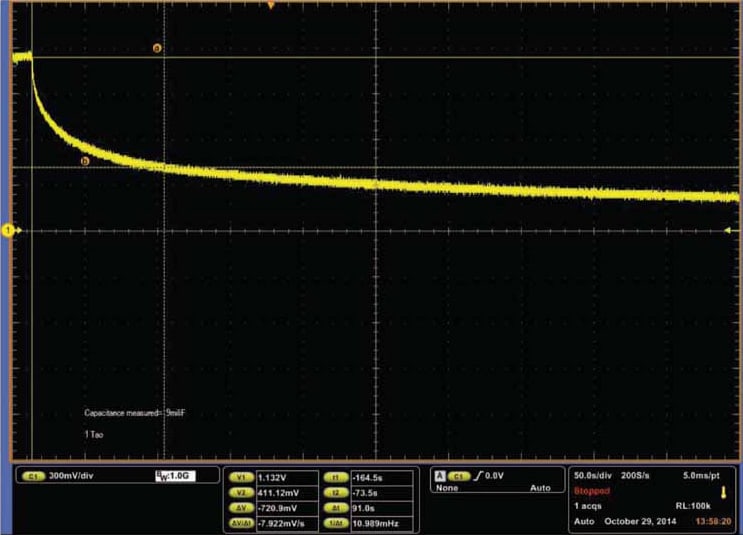Click the cursor 'b' label

(x=85, y=162)
